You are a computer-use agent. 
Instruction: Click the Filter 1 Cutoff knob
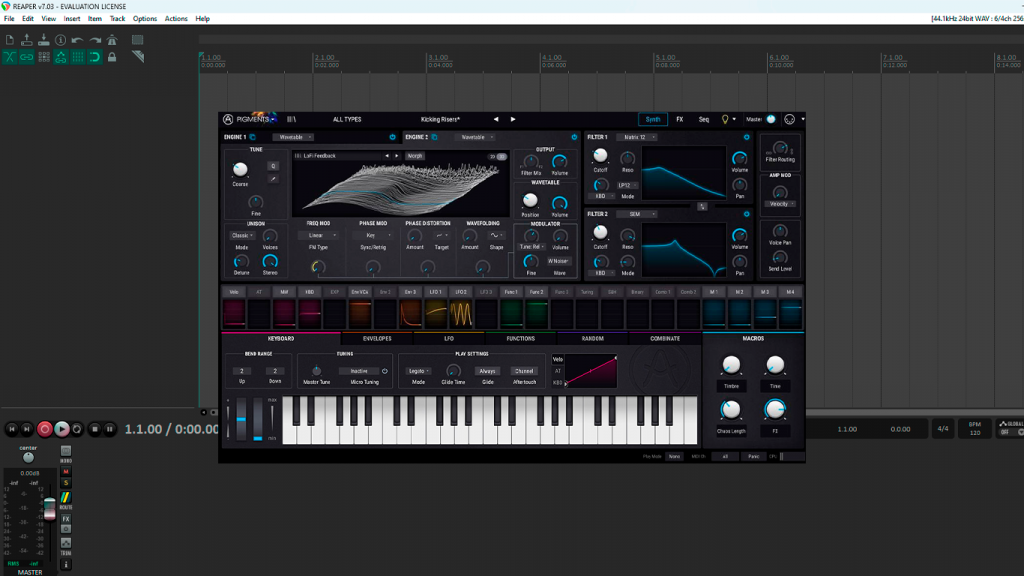600,156
